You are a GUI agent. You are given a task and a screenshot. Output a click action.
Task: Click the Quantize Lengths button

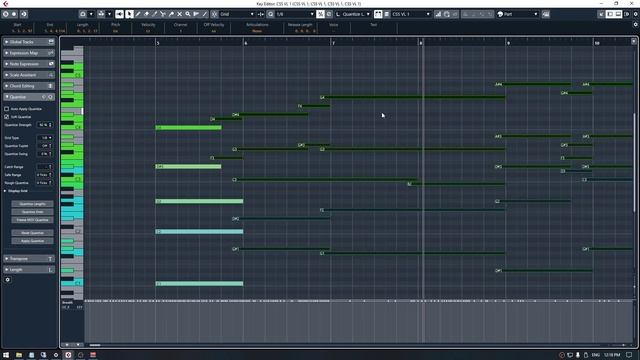pos(32,204)
